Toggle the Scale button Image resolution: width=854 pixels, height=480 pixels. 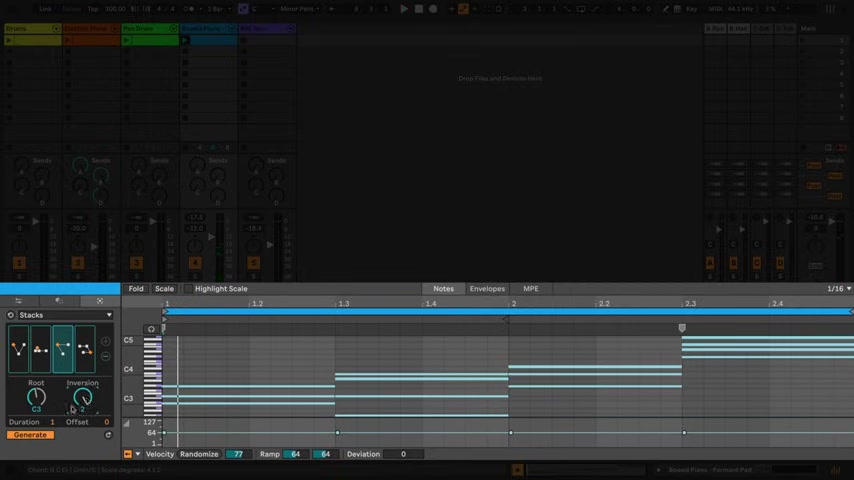[x=164, y=289]
